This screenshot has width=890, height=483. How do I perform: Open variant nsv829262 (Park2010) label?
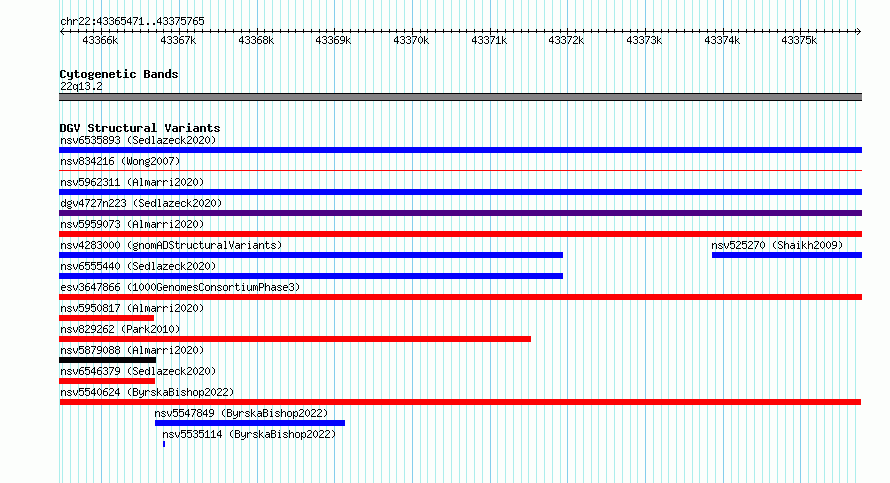tap(120, 329)
